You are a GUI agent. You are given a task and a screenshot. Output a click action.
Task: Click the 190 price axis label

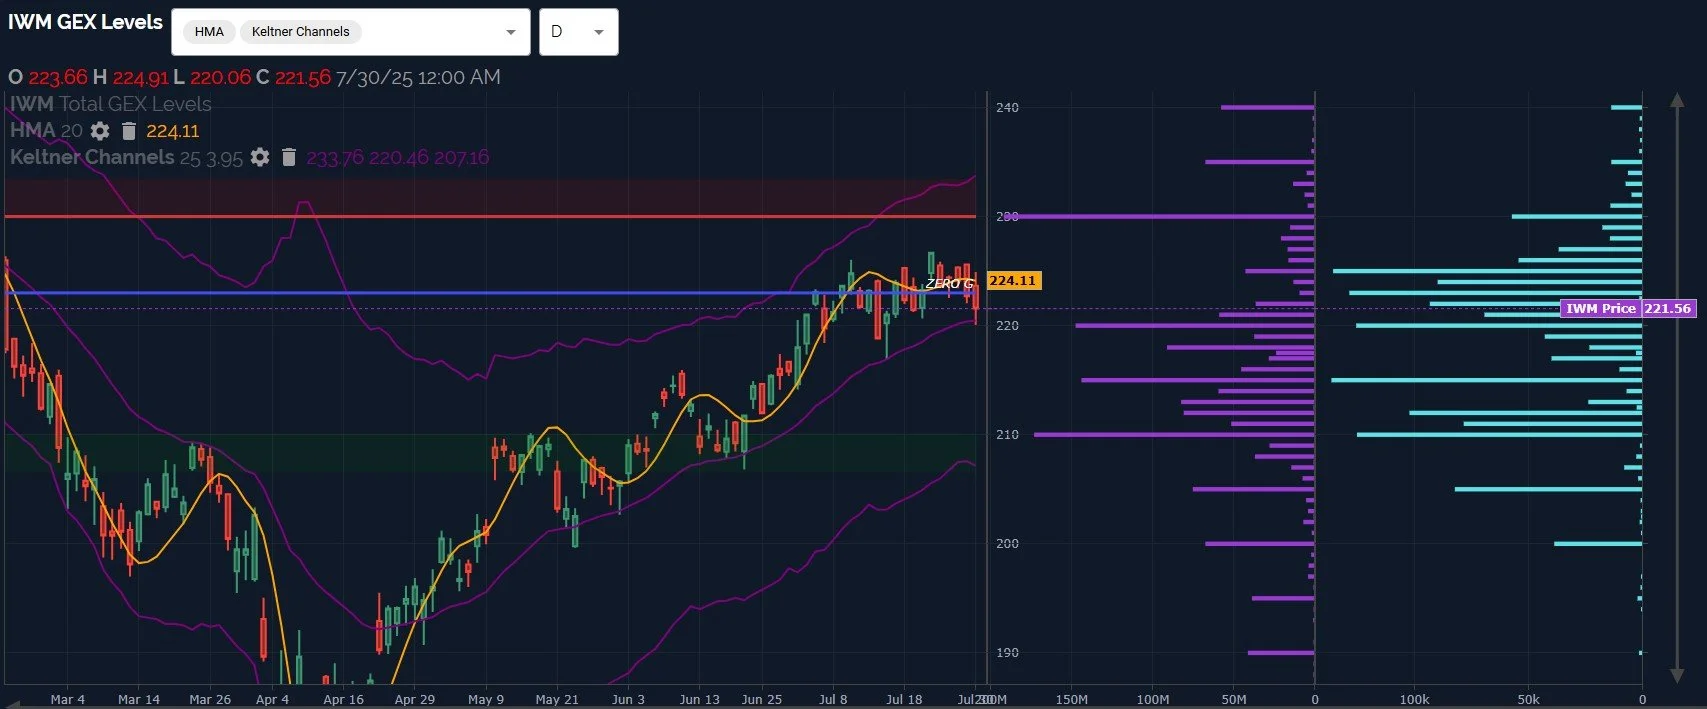tap(1007, 653)
